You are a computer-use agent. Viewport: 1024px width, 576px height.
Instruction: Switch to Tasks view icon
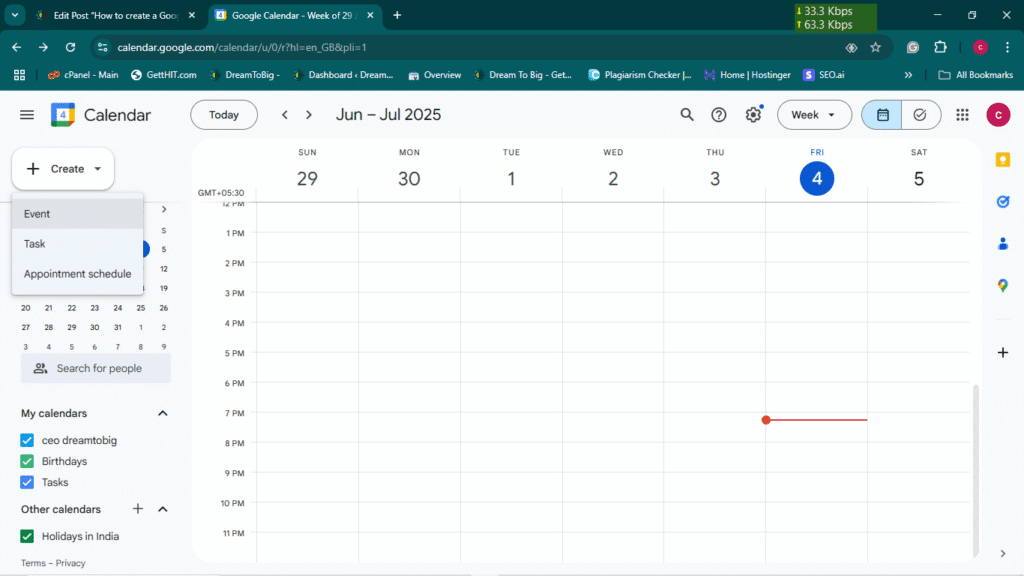click(919, 115)
